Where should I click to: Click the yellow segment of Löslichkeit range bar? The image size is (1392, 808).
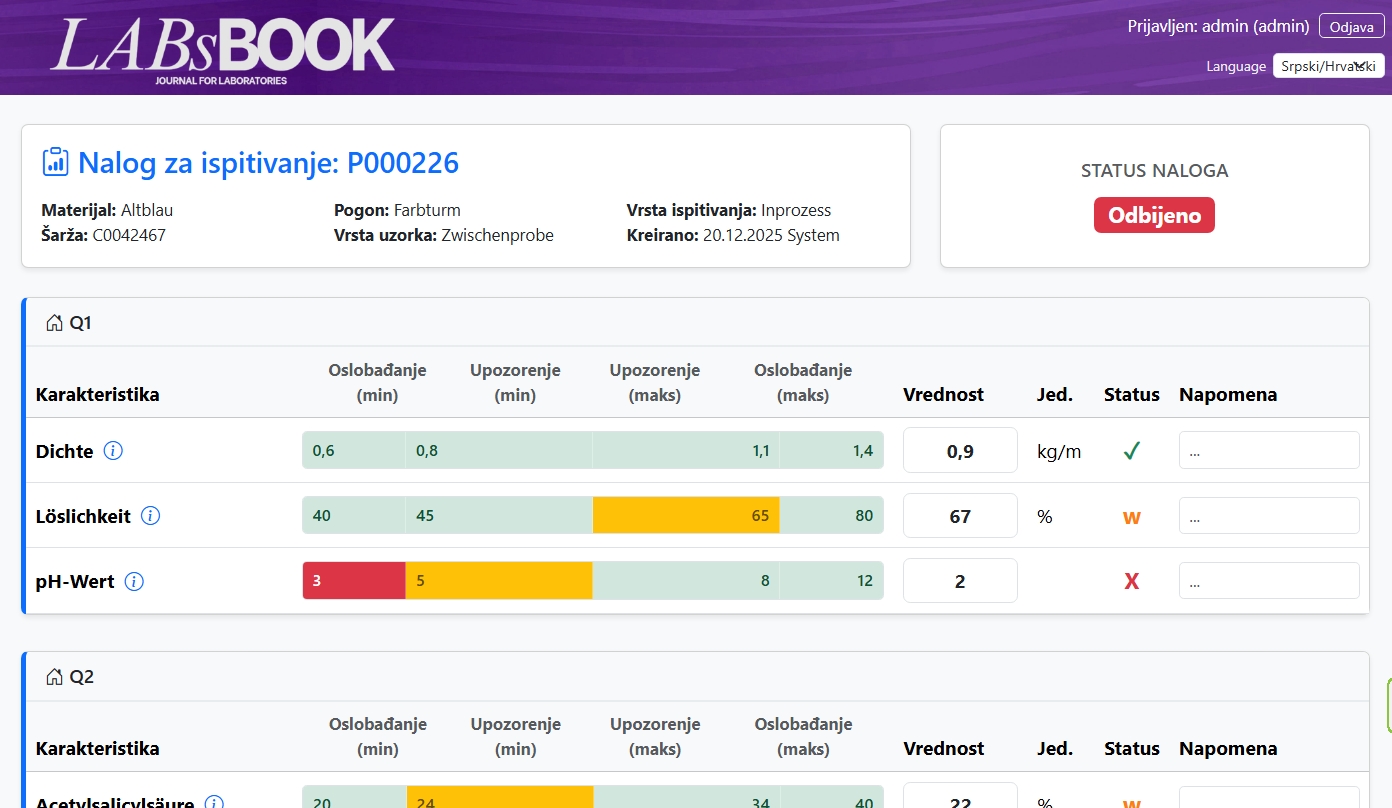point(686,516)
